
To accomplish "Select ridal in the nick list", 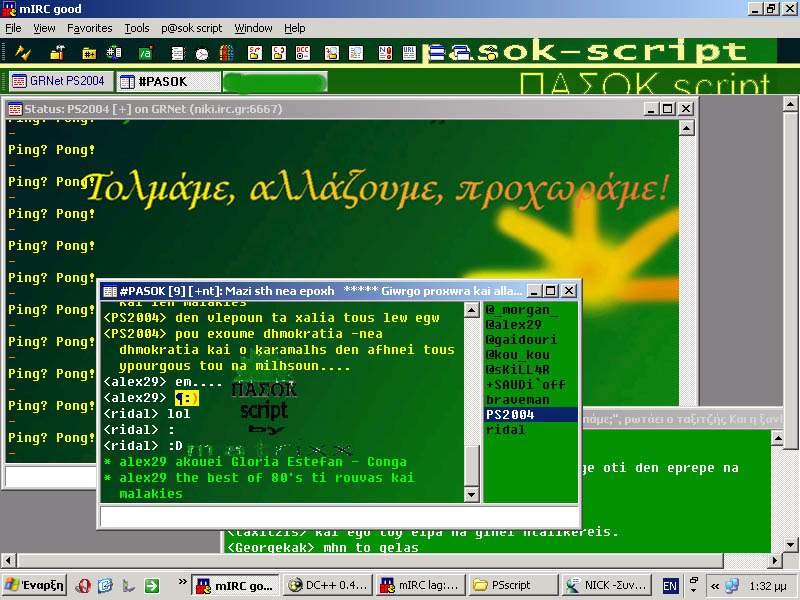I will point(530,430).
